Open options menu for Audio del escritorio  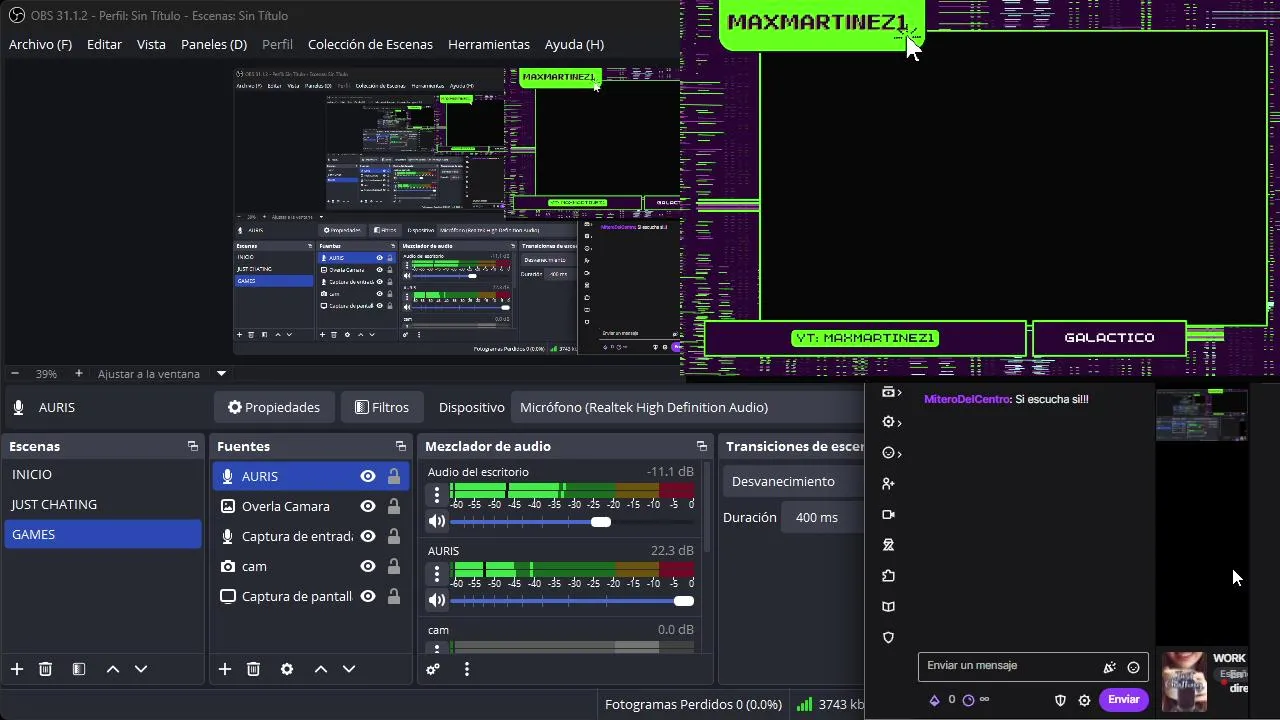click(436, 494)
